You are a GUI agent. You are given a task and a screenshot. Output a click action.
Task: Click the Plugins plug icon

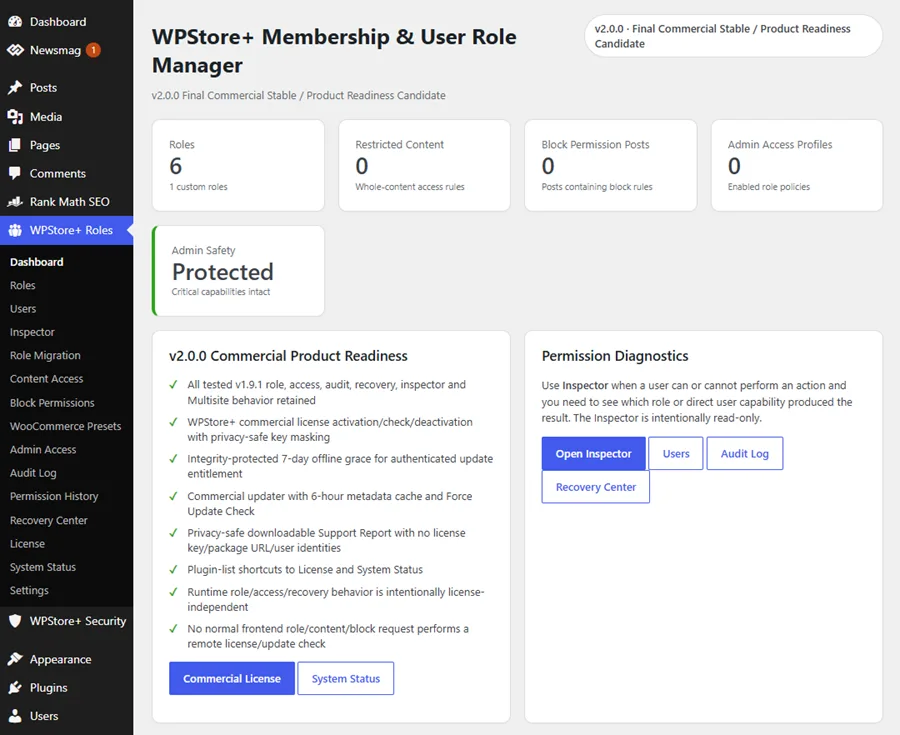pyautogui.click(x=15, y=687)
